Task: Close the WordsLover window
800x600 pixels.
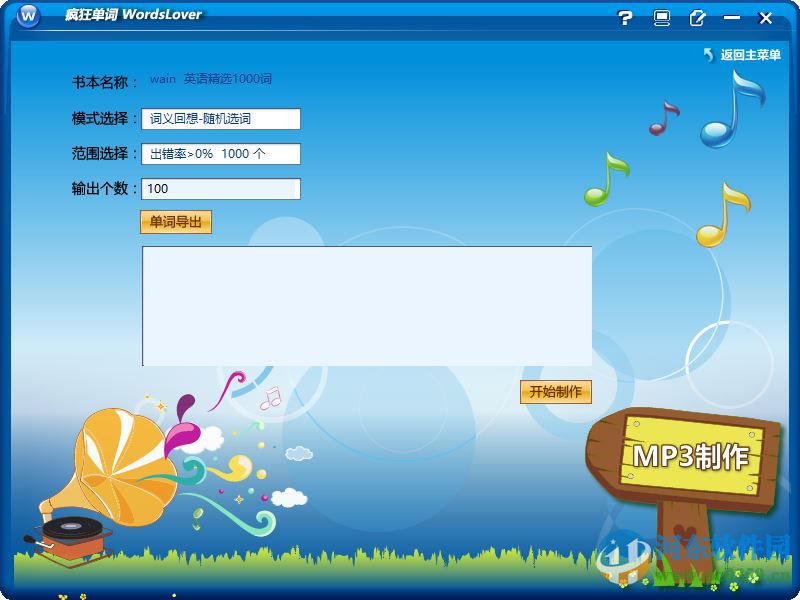Action: 765,18
